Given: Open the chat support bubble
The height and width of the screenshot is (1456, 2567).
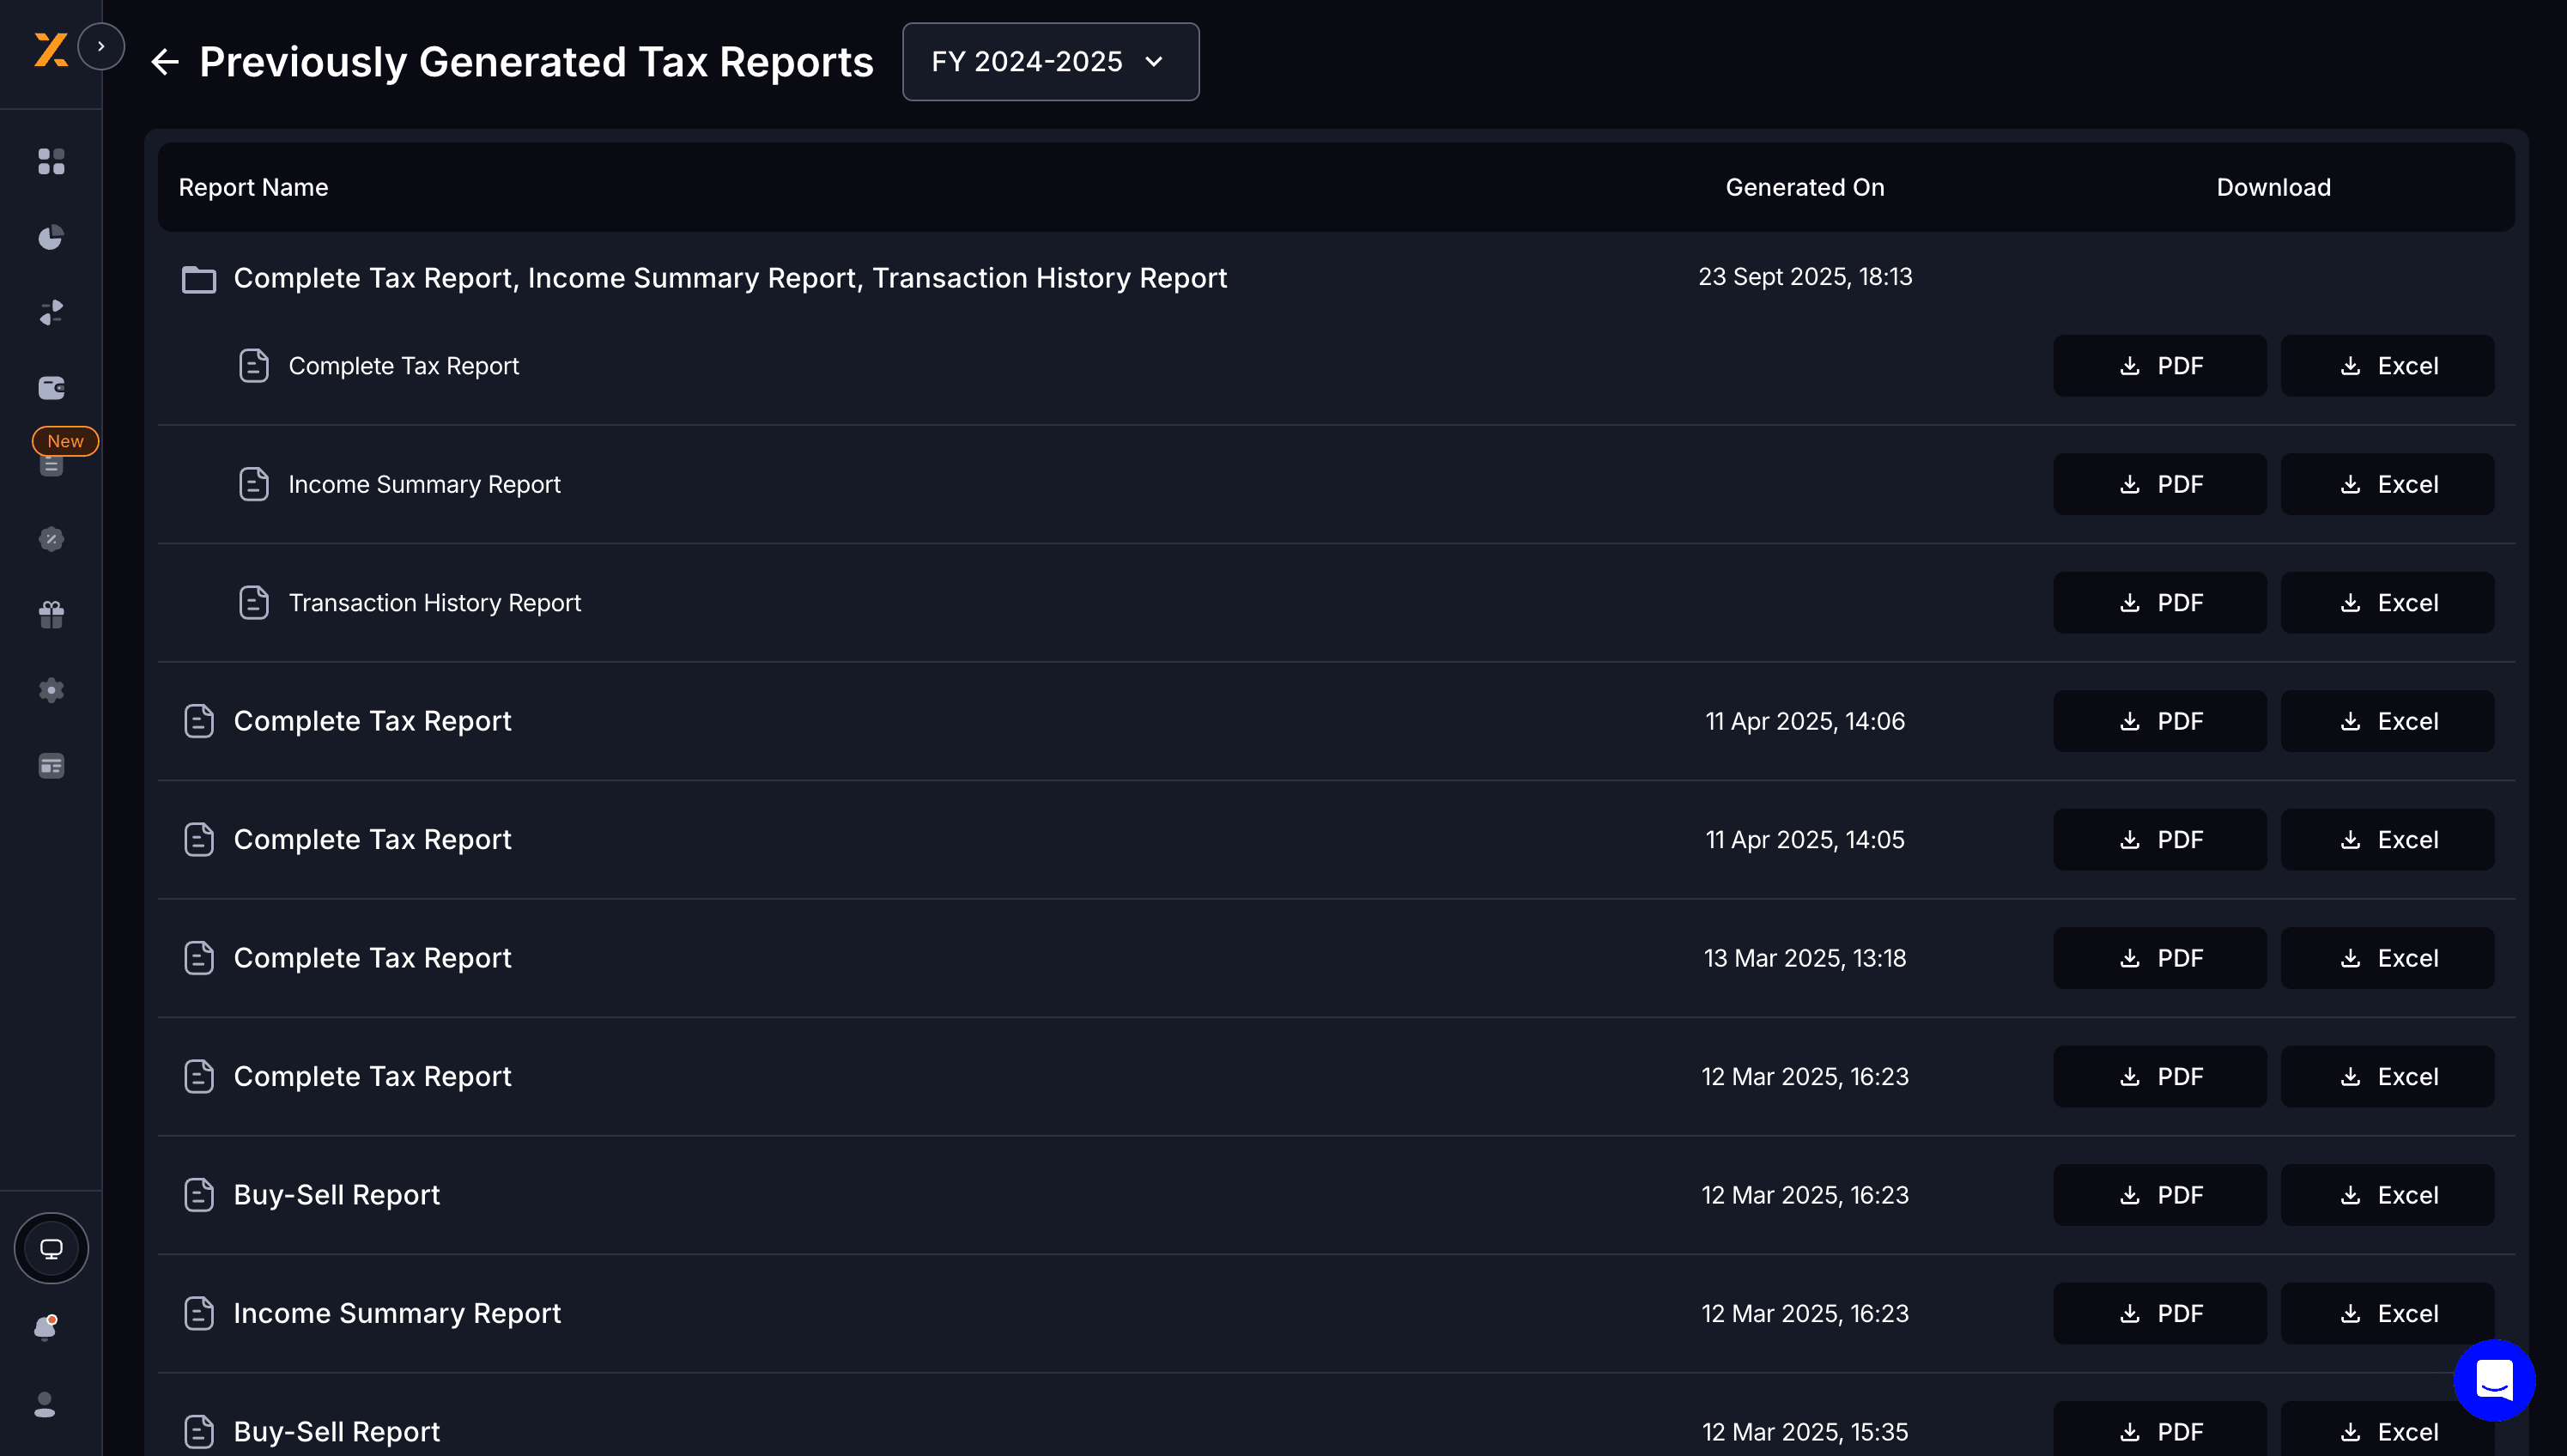Looking at the screenshot, I should coord(2494,1380).
